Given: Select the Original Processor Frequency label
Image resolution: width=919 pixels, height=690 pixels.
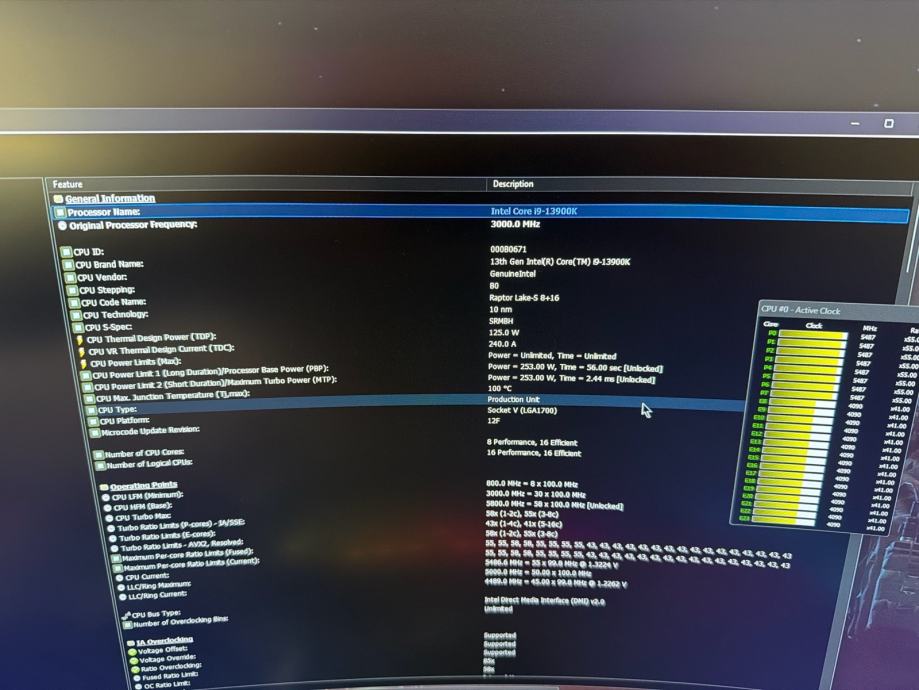Looking at the screenshot, I should click(133, 225).
